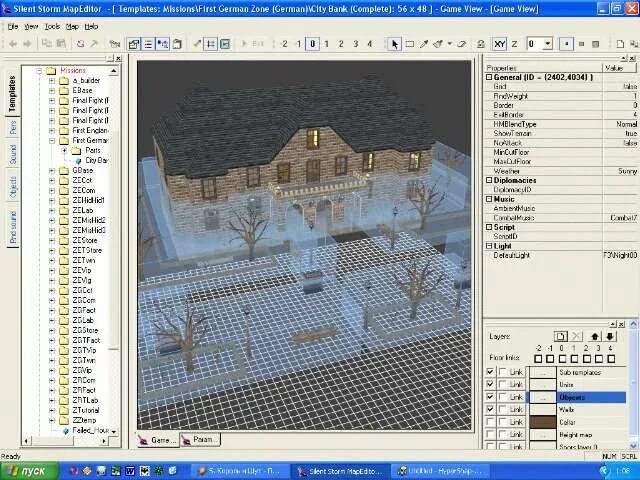
Task: Select the eraser tool in toolbar
Action: coord(462,44)
